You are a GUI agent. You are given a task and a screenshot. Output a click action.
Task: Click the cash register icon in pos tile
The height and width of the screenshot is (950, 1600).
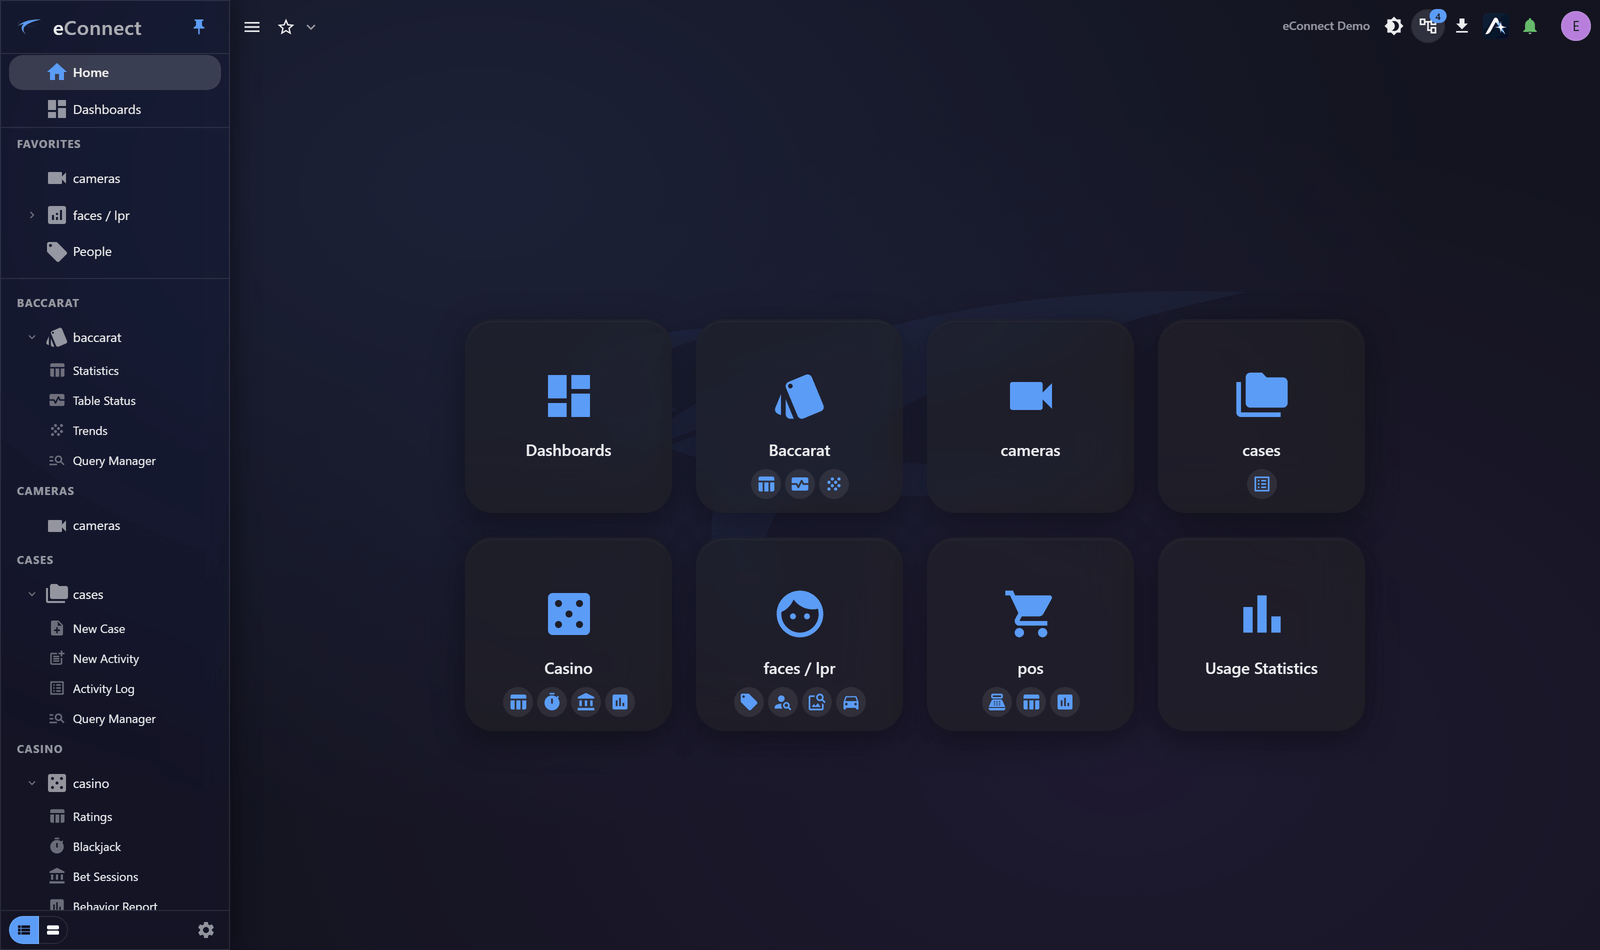tap(997, 702)
